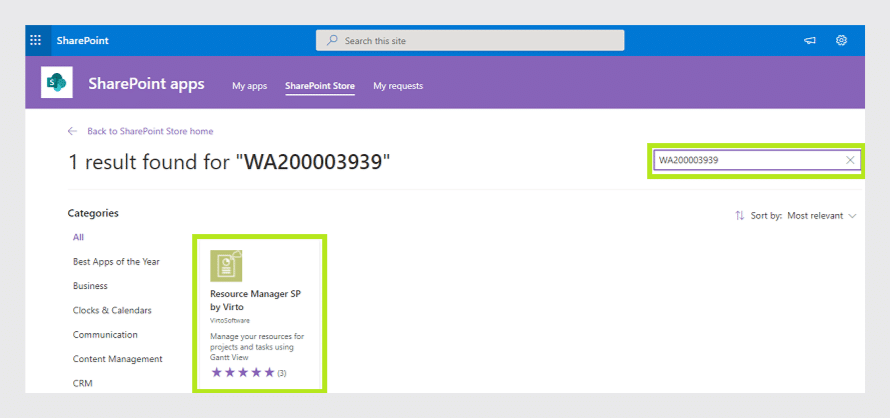This screenshot has height=418, width=890.
Task: Open the app launcher waffle icon
Action: point(35,40)
